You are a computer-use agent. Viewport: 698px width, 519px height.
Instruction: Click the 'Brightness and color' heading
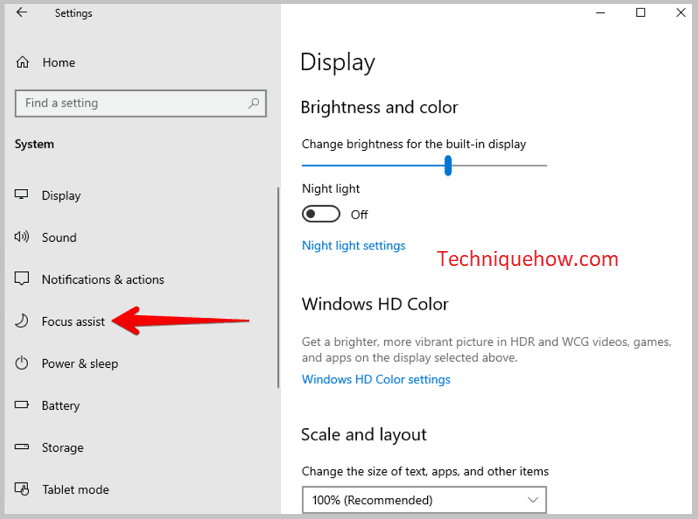tap(379, 107)
